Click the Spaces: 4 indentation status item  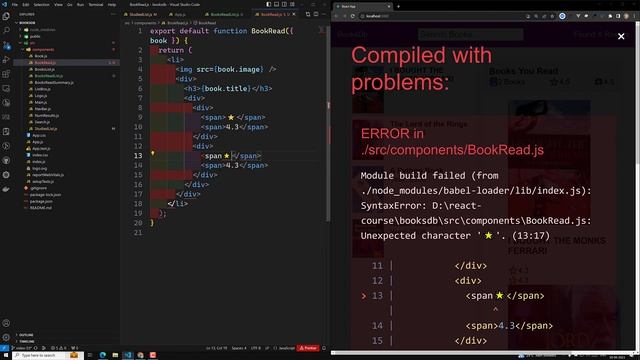click(239, 348)
